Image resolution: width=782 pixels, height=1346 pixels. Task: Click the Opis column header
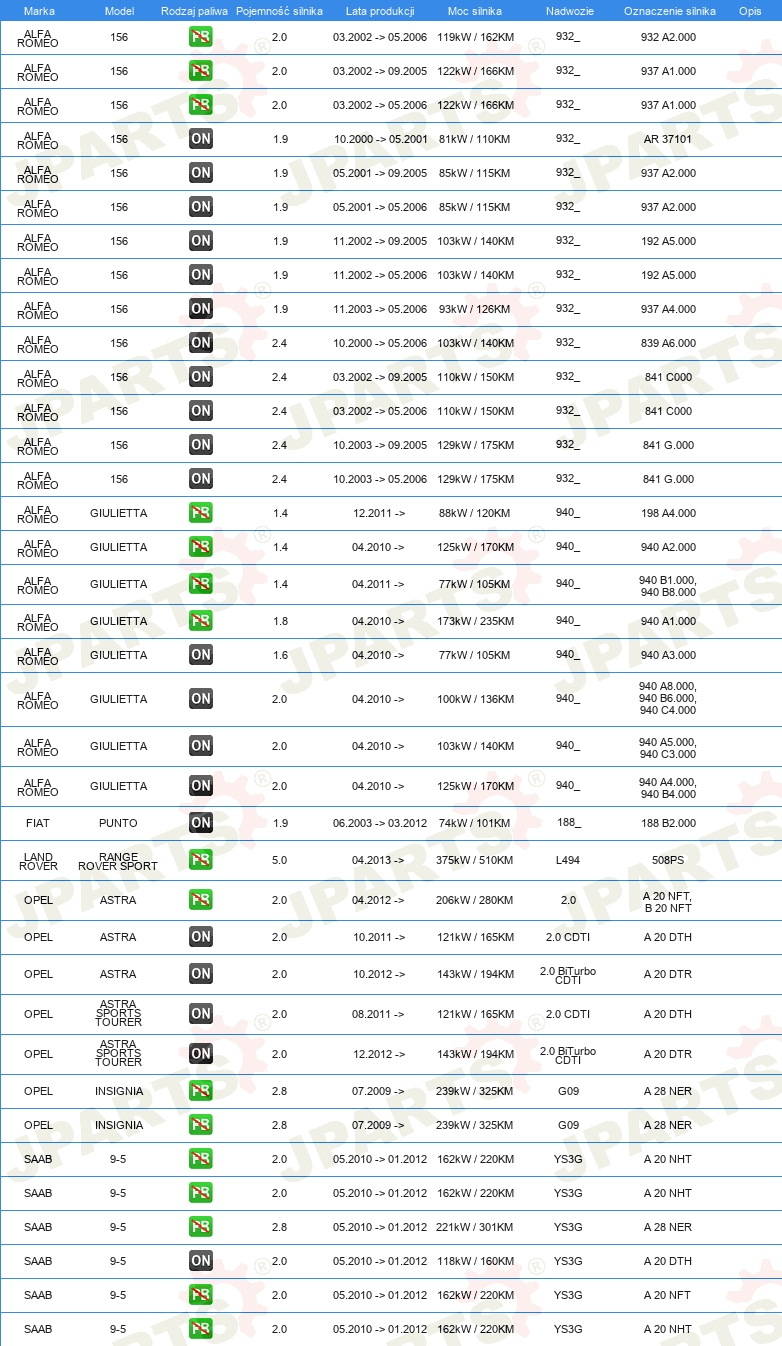click(750, 11)
